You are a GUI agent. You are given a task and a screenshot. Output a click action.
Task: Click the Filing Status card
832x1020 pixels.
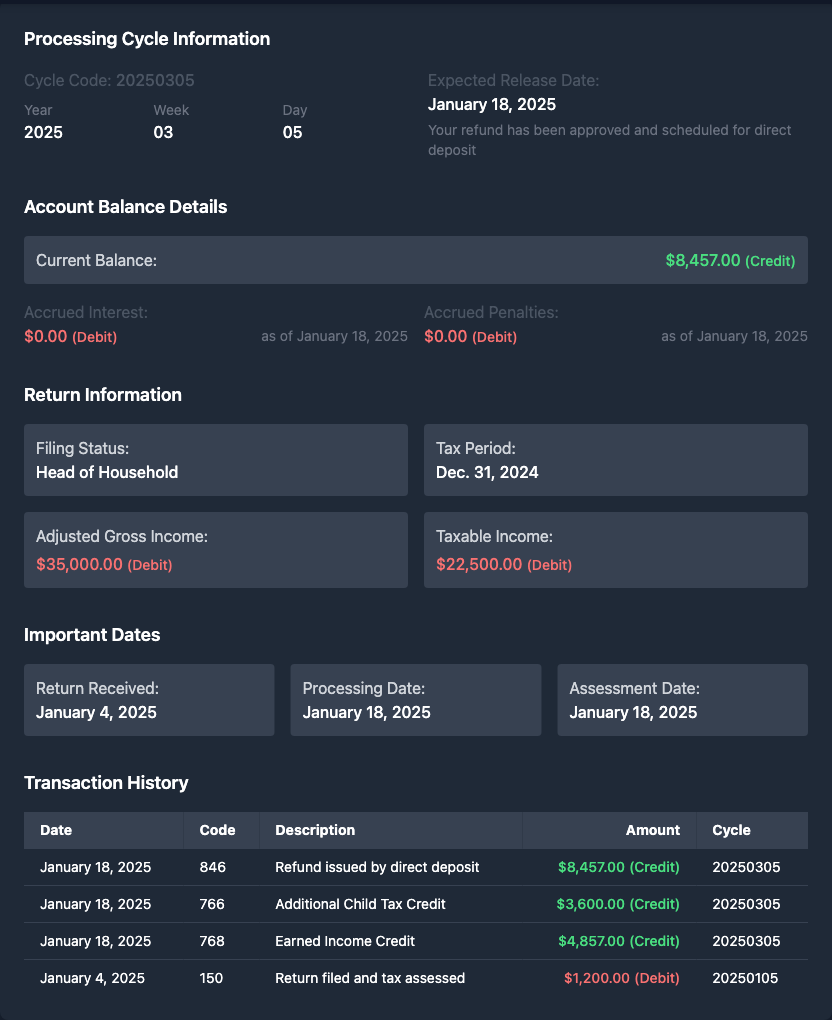215,460
